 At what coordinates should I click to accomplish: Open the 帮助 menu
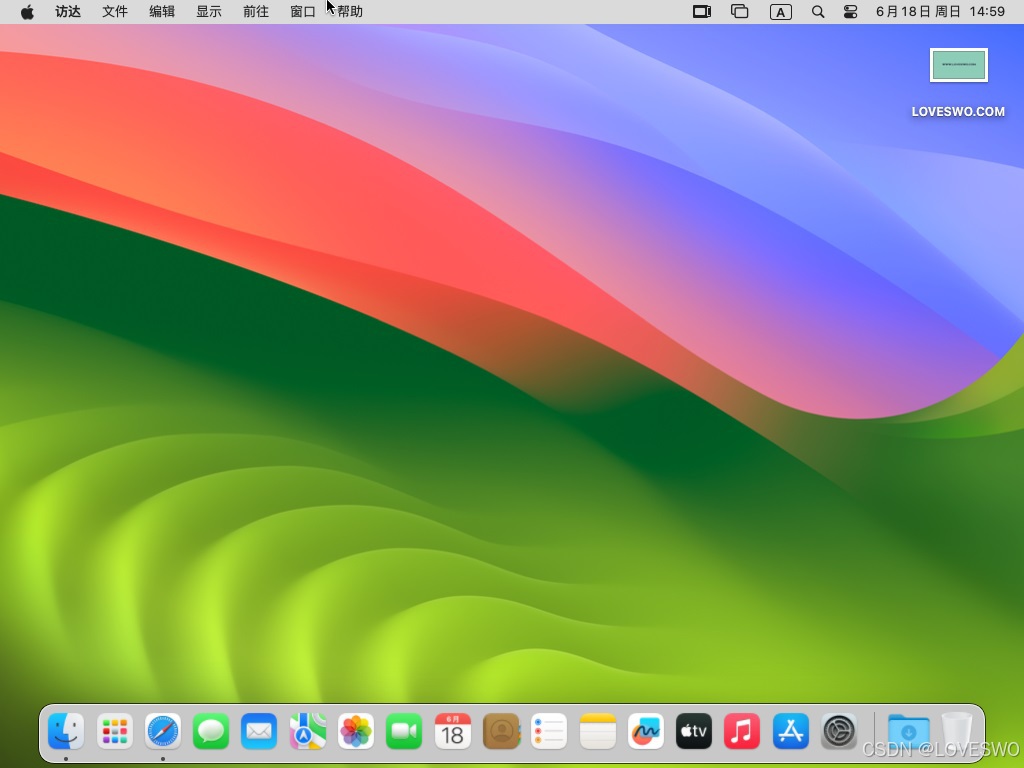click(x=349, y=12)
